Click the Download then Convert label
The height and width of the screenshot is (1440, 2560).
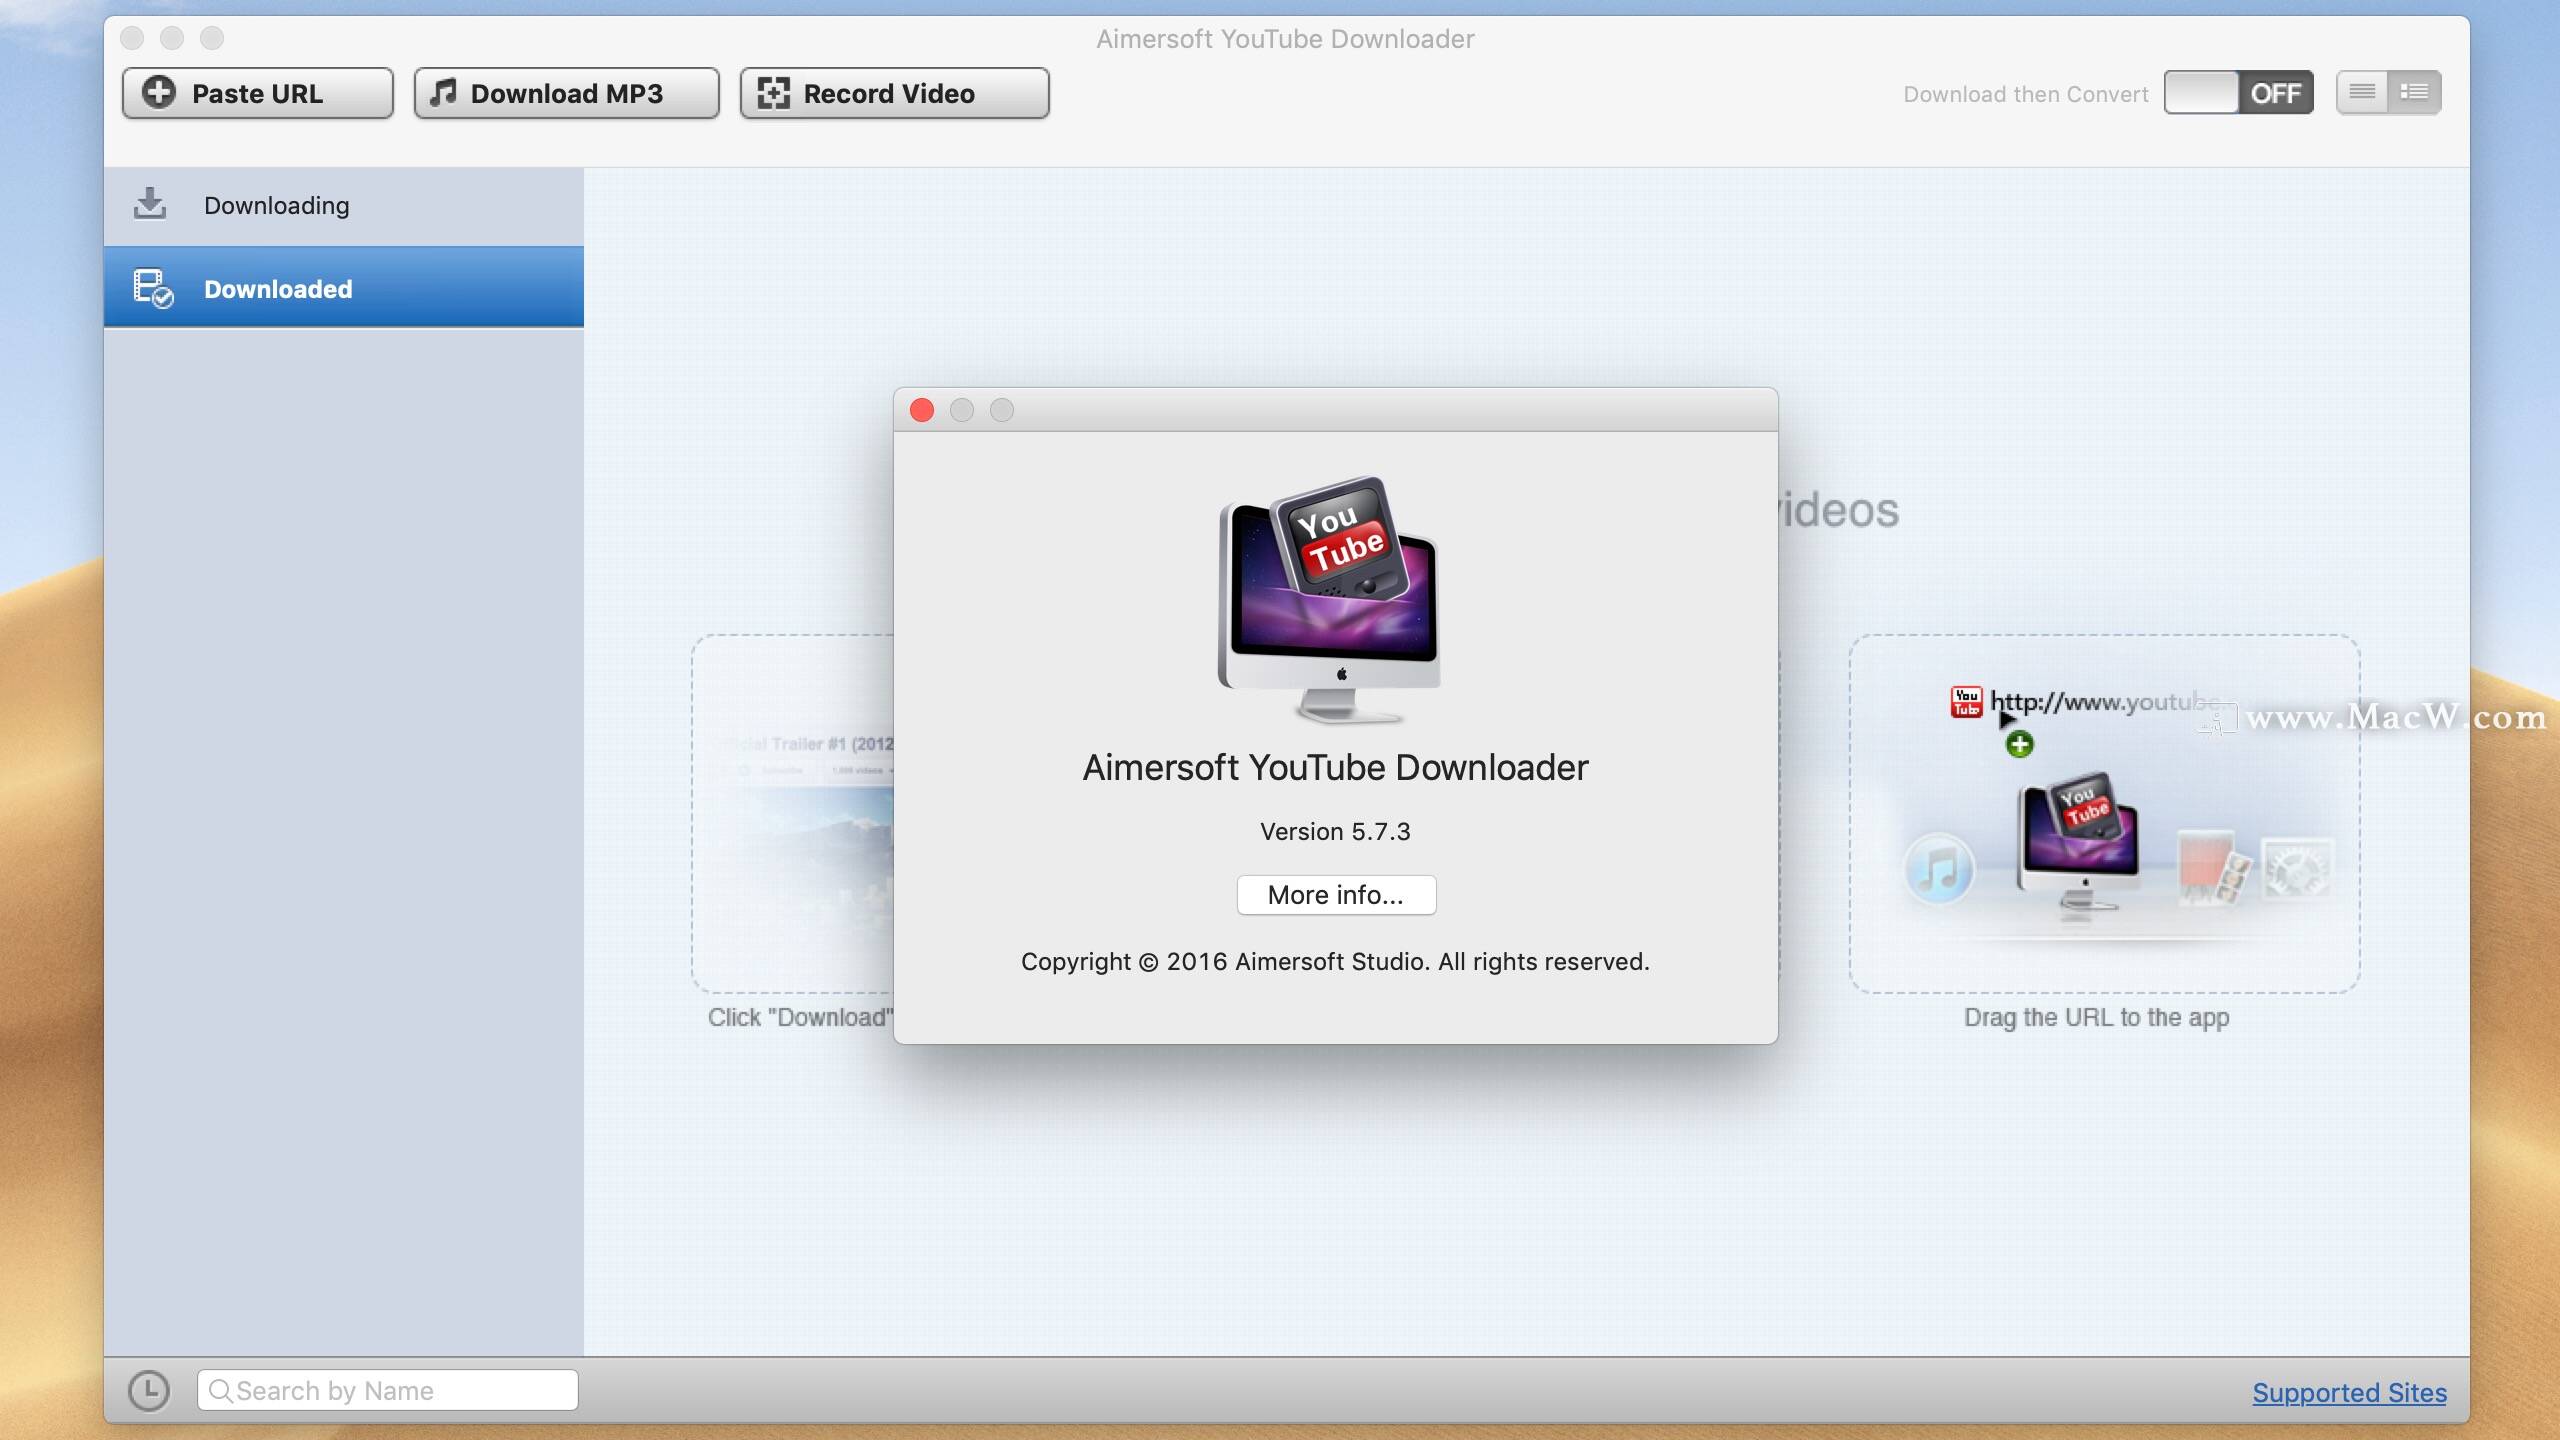[2025, 94]
